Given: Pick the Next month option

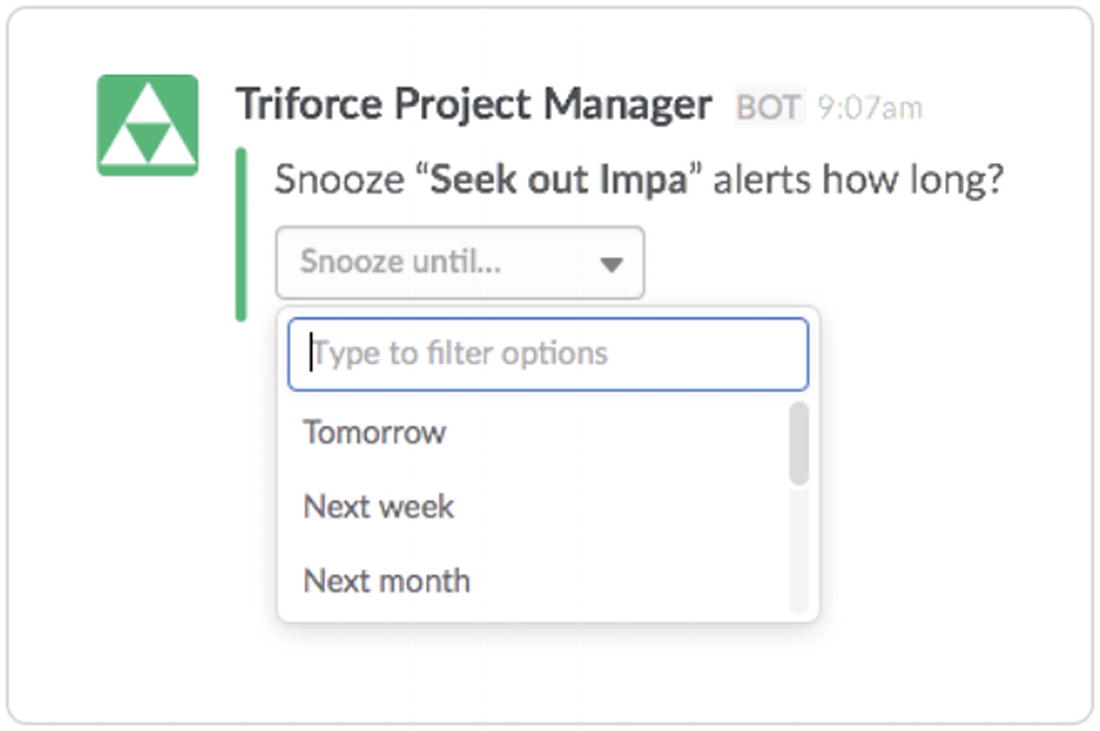Looking at the screenshot, I should [x=387, y=581].
